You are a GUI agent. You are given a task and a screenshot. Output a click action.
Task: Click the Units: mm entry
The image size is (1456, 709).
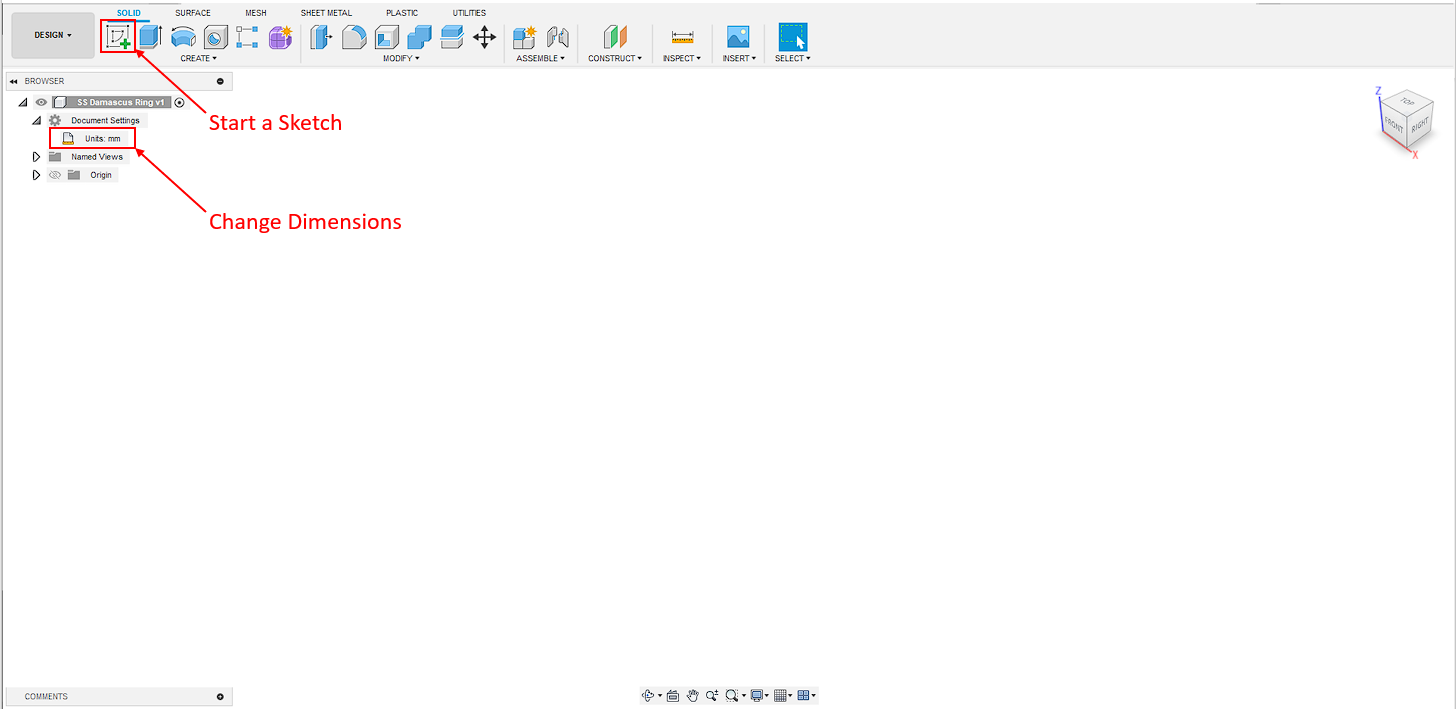coord(102,139)
